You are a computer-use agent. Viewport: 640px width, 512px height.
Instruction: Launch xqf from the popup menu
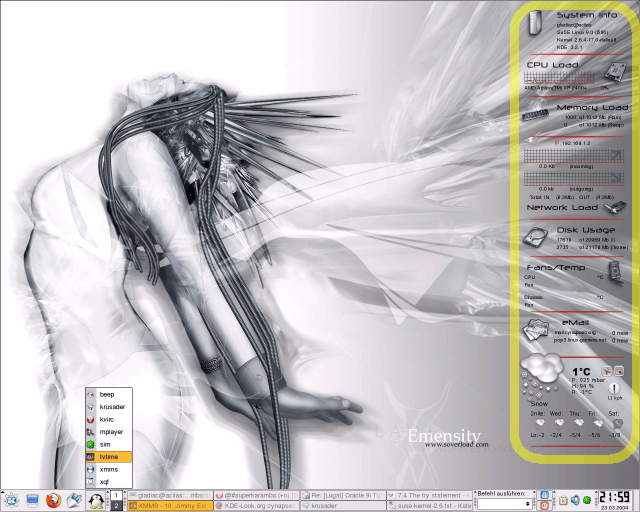coord(109,482)
